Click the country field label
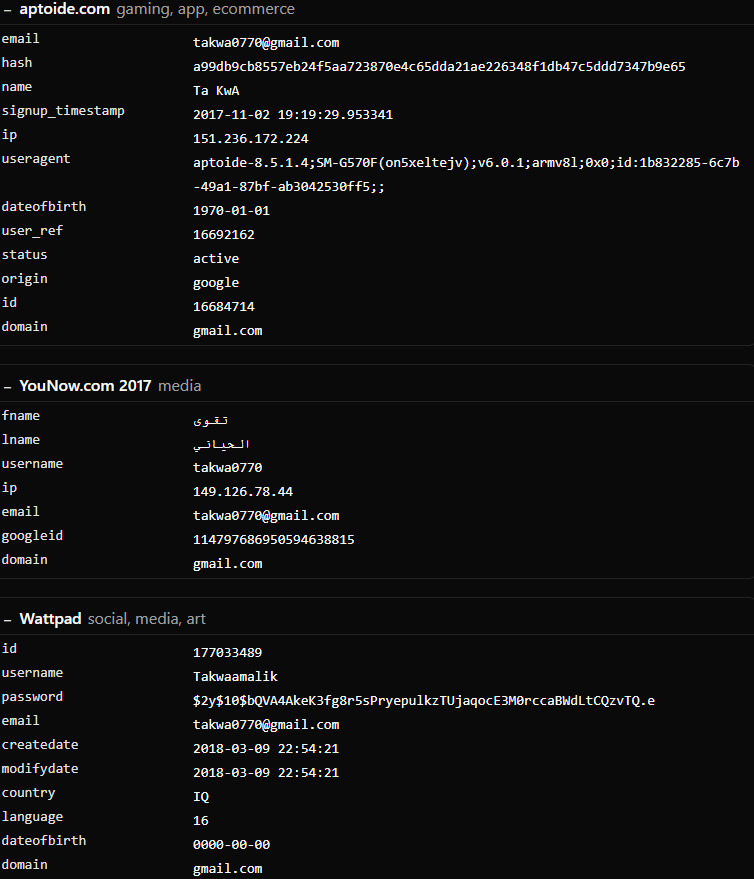 point(28,793)
